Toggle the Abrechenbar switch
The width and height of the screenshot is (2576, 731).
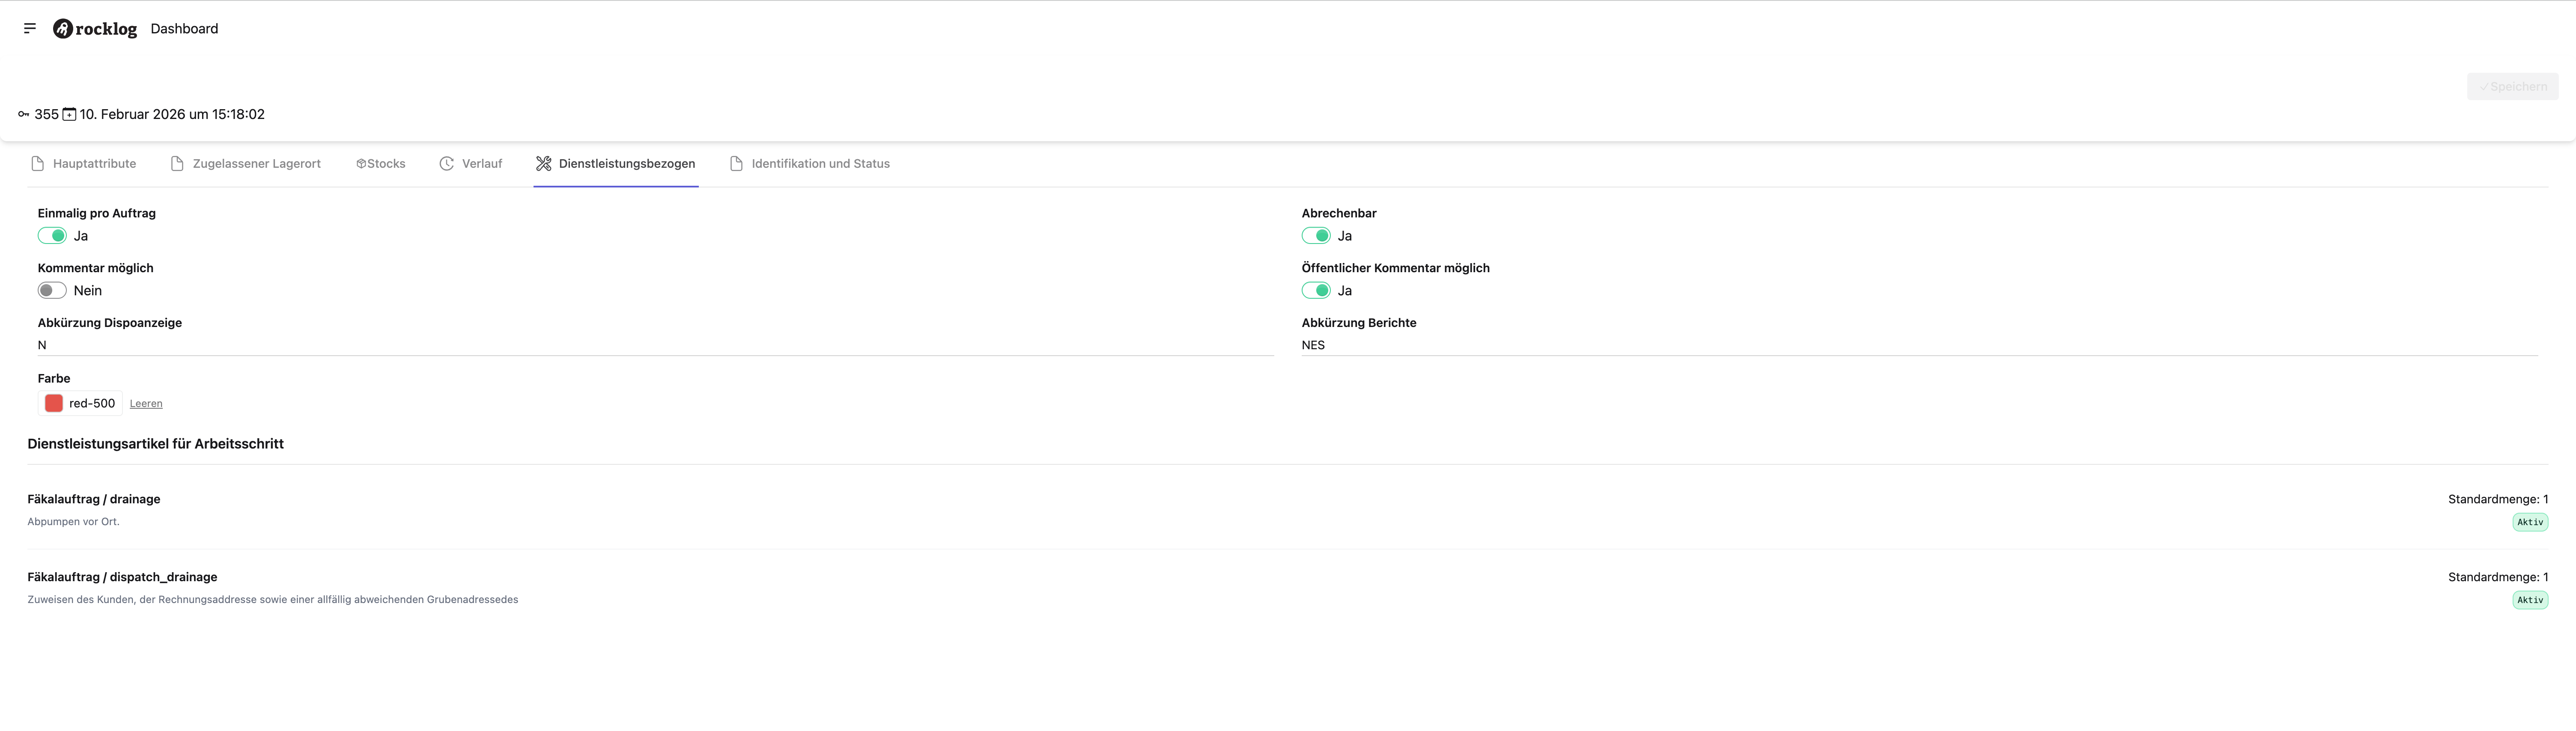point(1316,236)
